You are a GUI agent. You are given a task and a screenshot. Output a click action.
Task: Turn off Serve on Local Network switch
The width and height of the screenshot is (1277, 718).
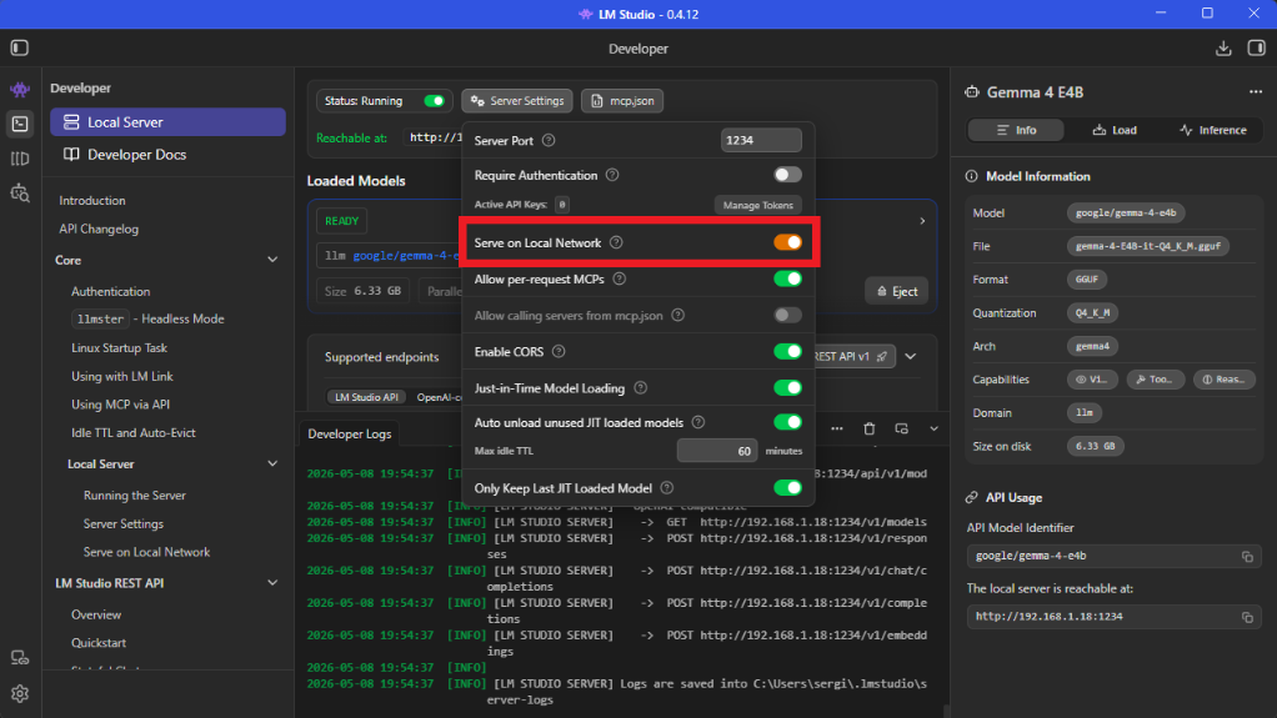tap(788, 243)
